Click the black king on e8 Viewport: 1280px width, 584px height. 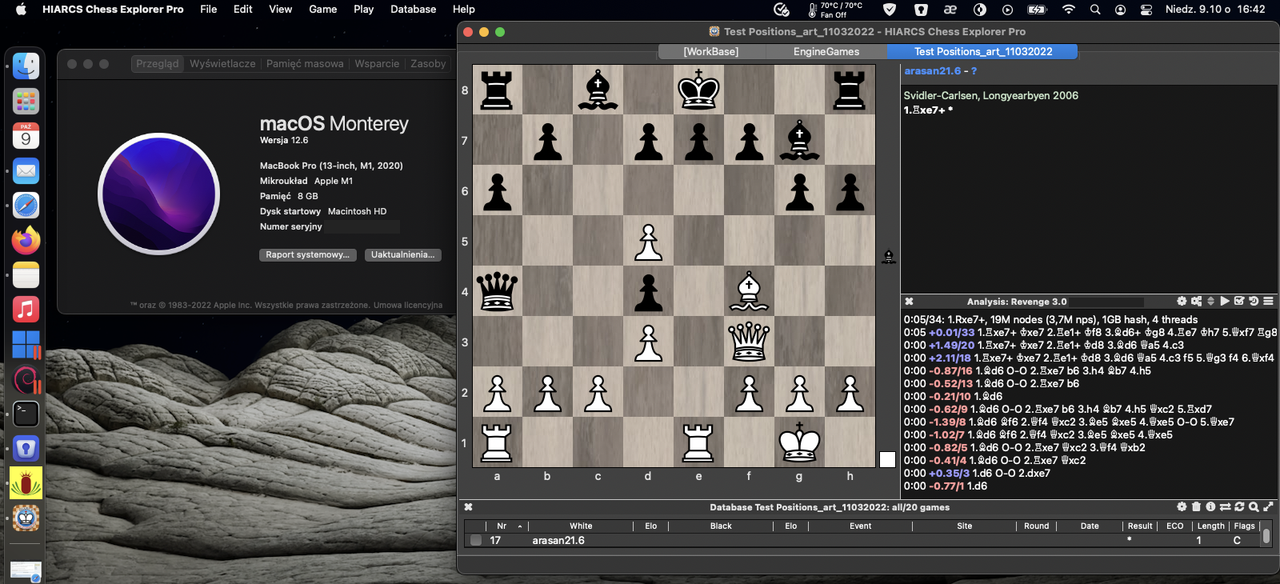click(x=699, y=91)
